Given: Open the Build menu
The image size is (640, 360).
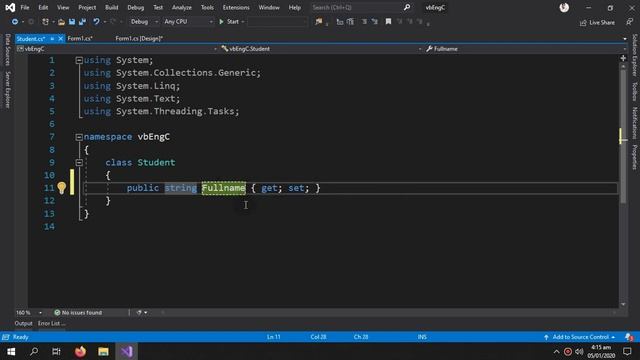Looking at the screenshot, I should (x=111, y=7).
